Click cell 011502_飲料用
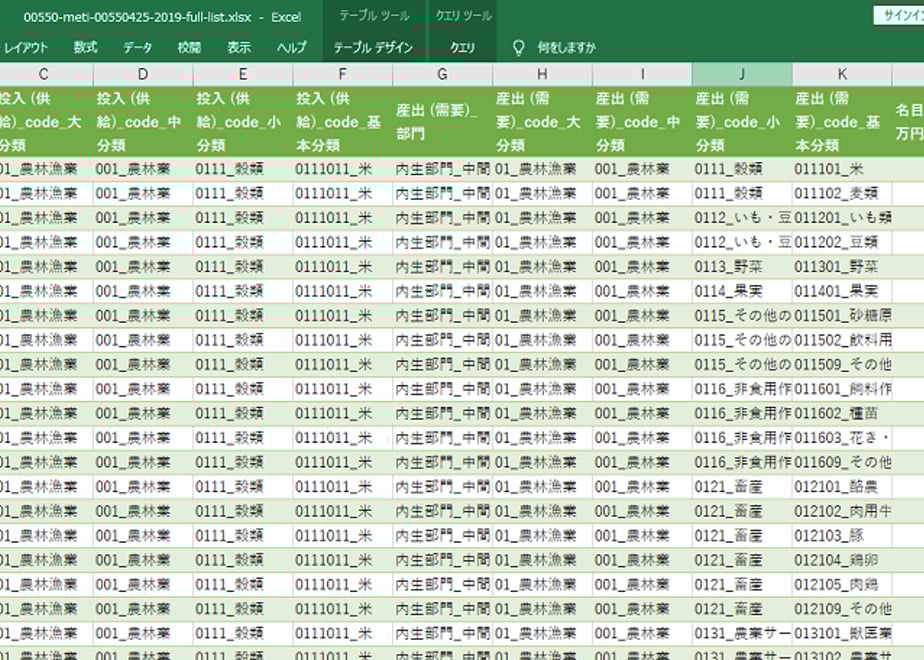Image resolution: width=924 pixels, height=660 pixels. 842,340
